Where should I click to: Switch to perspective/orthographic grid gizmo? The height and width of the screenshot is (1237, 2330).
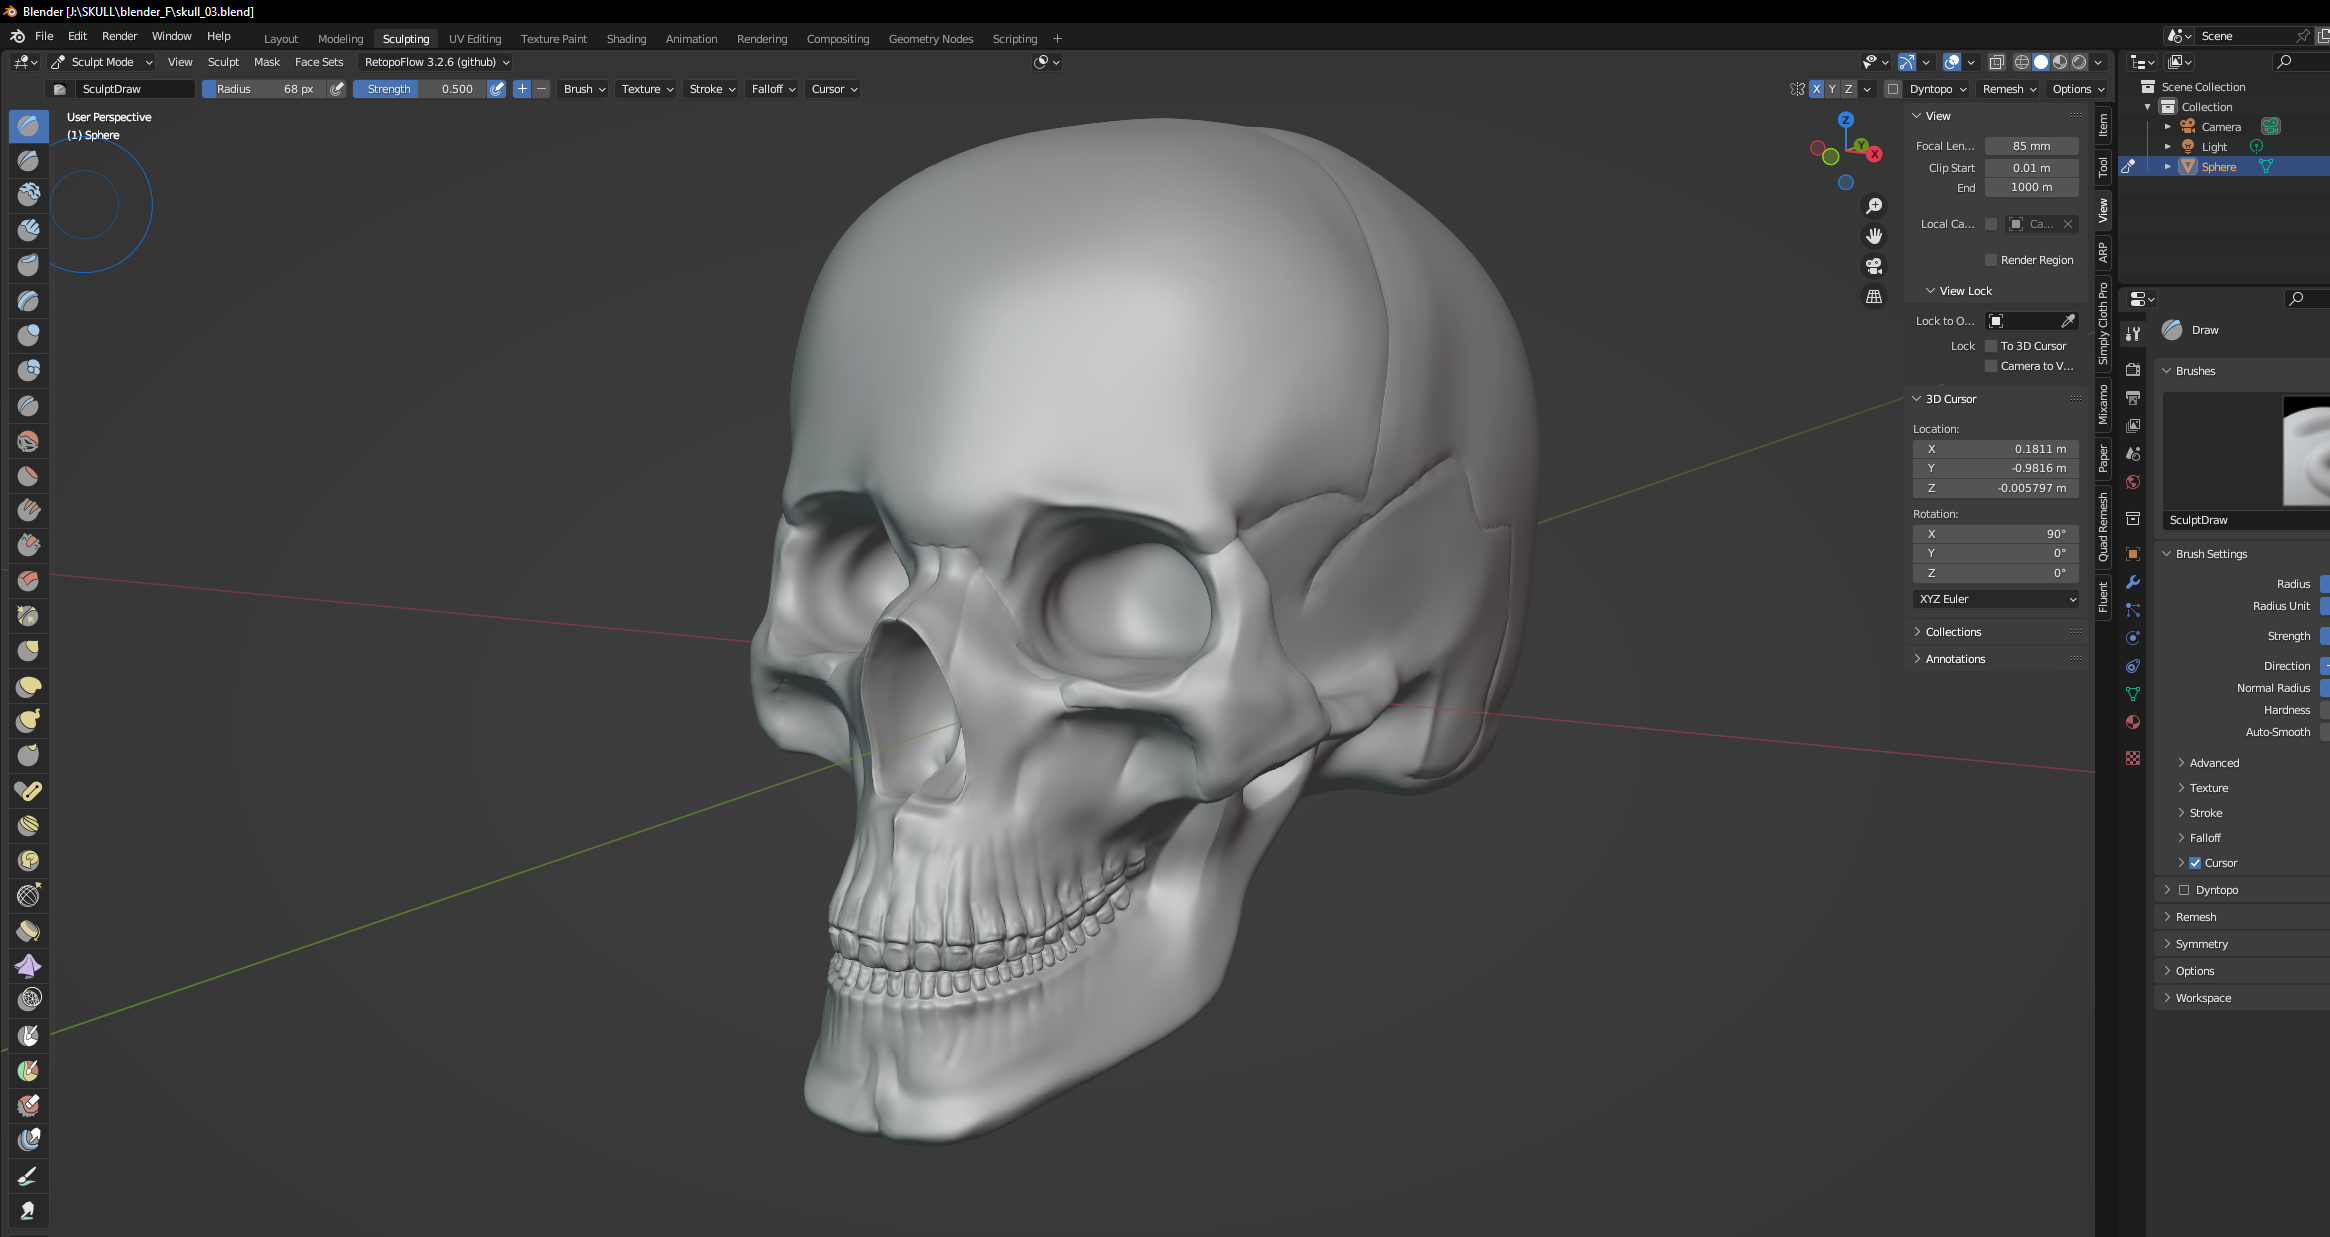[1874, 297]
